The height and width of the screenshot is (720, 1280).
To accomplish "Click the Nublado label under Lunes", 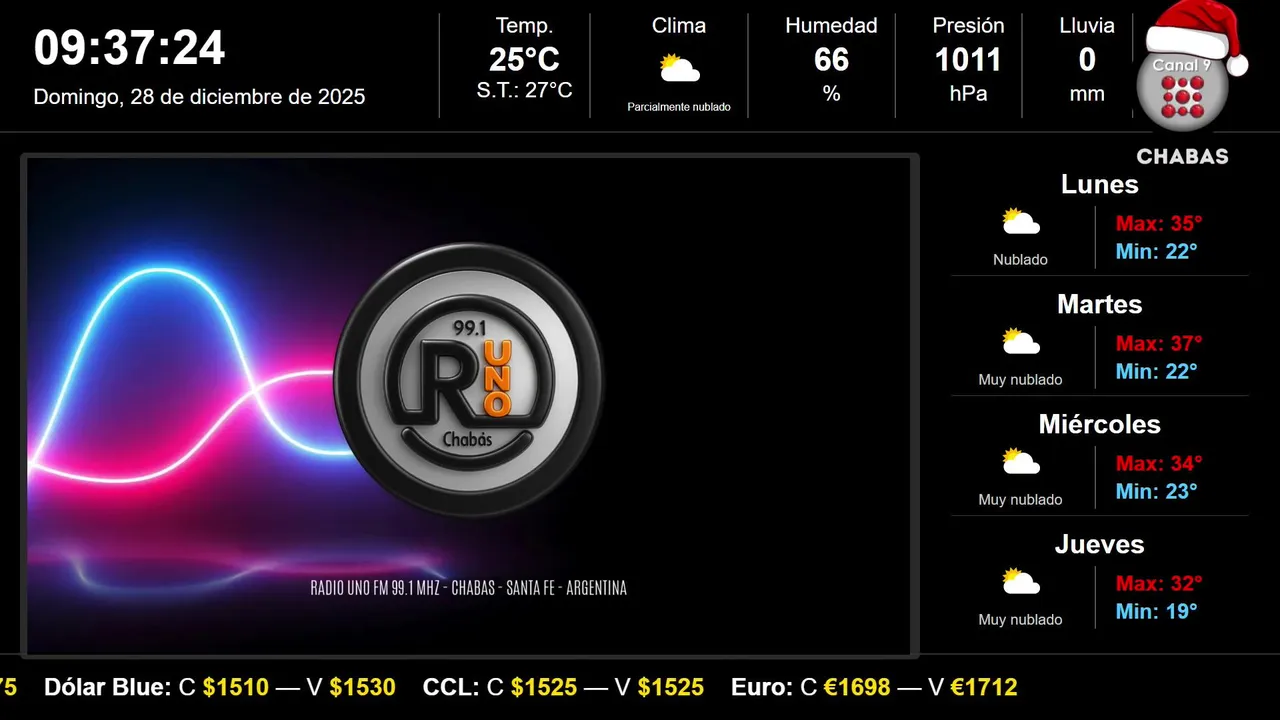I will (x=1020, y=260).
